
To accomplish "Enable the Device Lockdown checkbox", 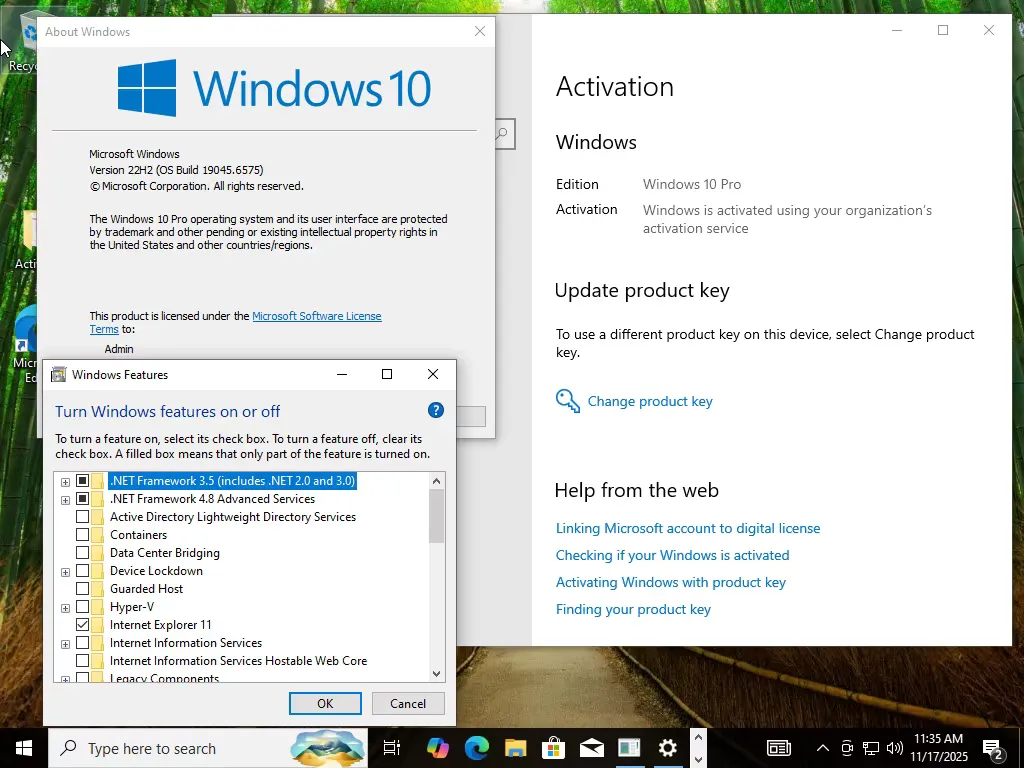I will pos(82,571).
